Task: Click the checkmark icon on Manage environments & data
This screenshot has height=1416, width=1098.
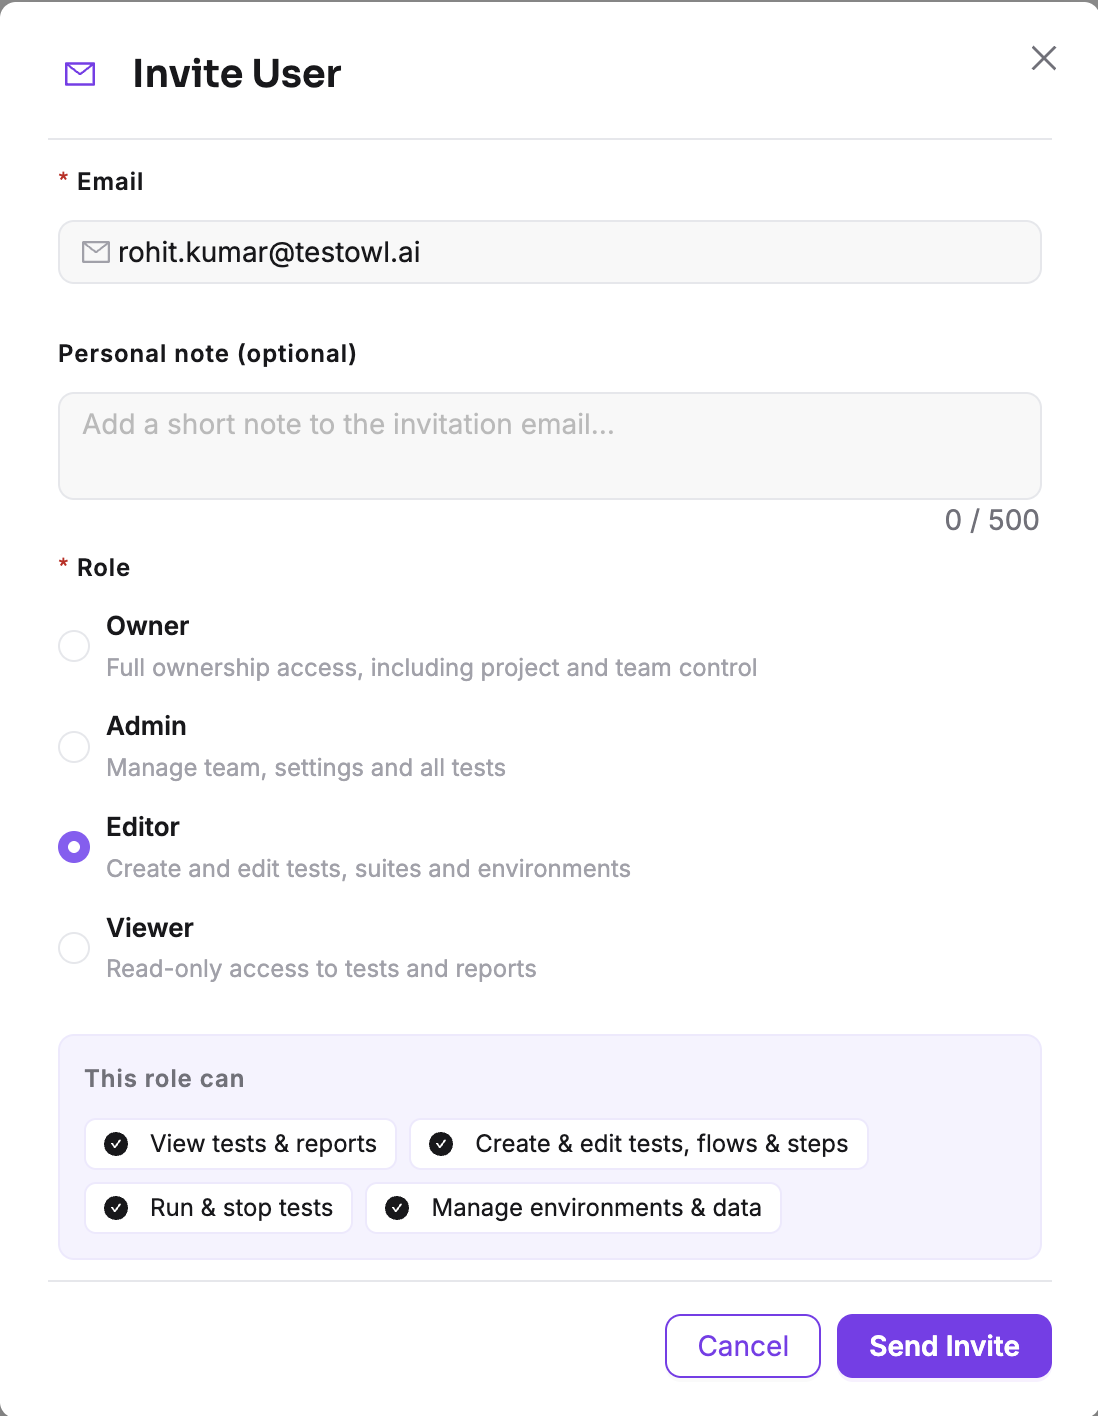Action: coord(397,1208)
